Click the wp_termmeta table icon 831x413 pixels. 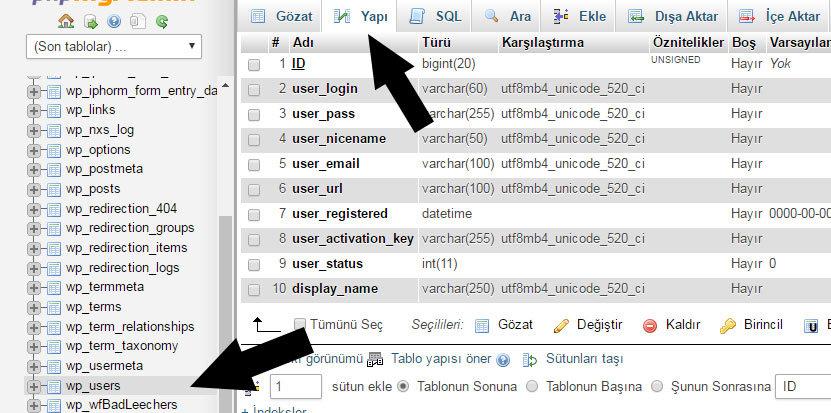pos(54,287)
